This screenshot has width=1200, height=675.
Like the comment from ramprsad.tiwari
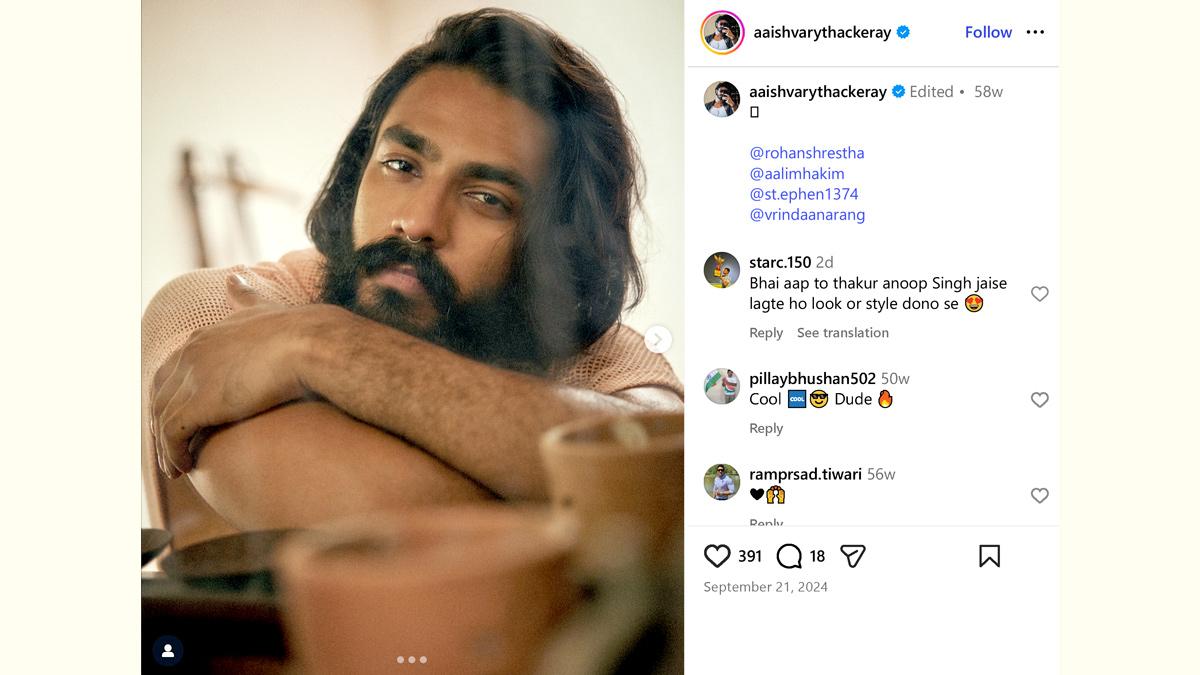point(1039,496)
